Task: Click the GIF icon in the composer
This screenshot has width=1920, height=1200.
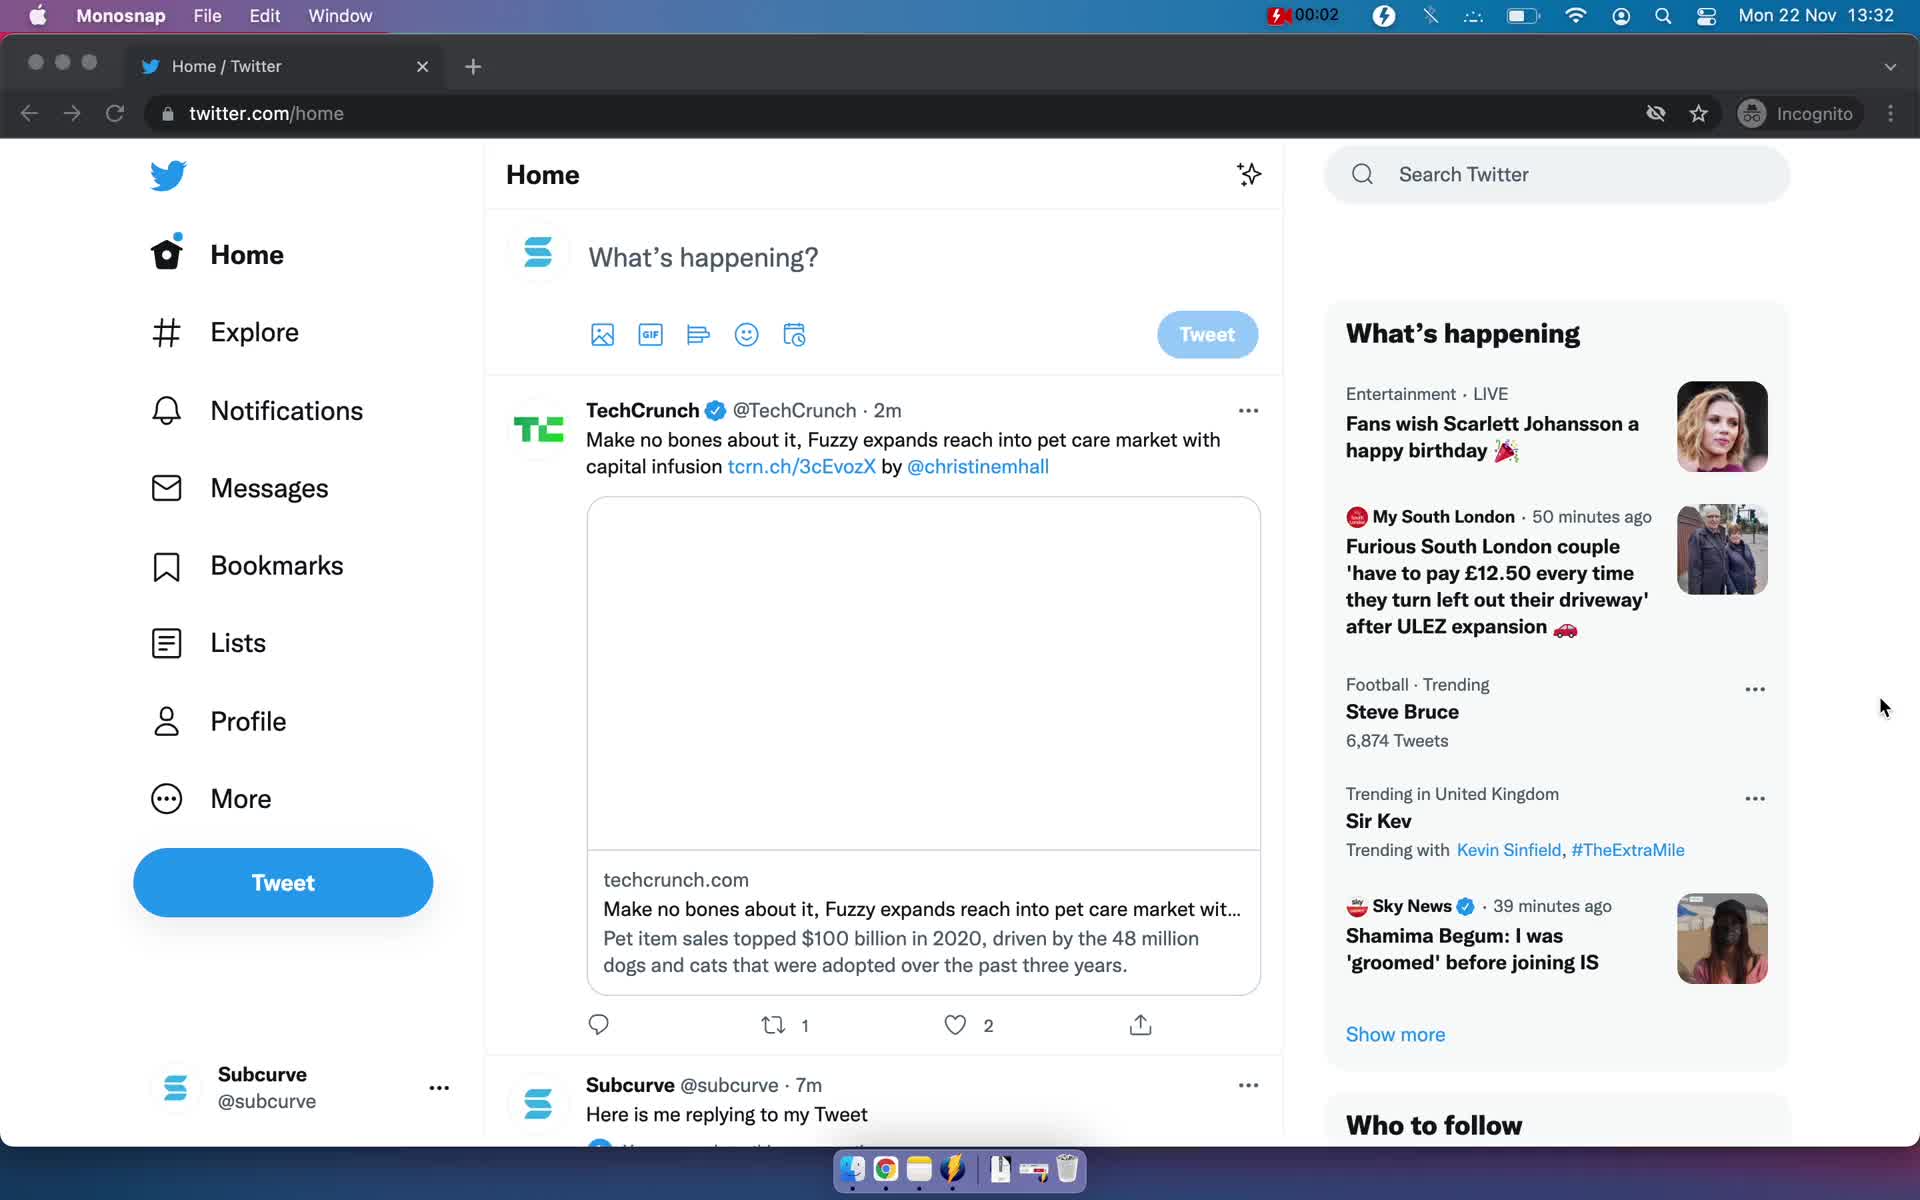Action: (x=650, y=335)
